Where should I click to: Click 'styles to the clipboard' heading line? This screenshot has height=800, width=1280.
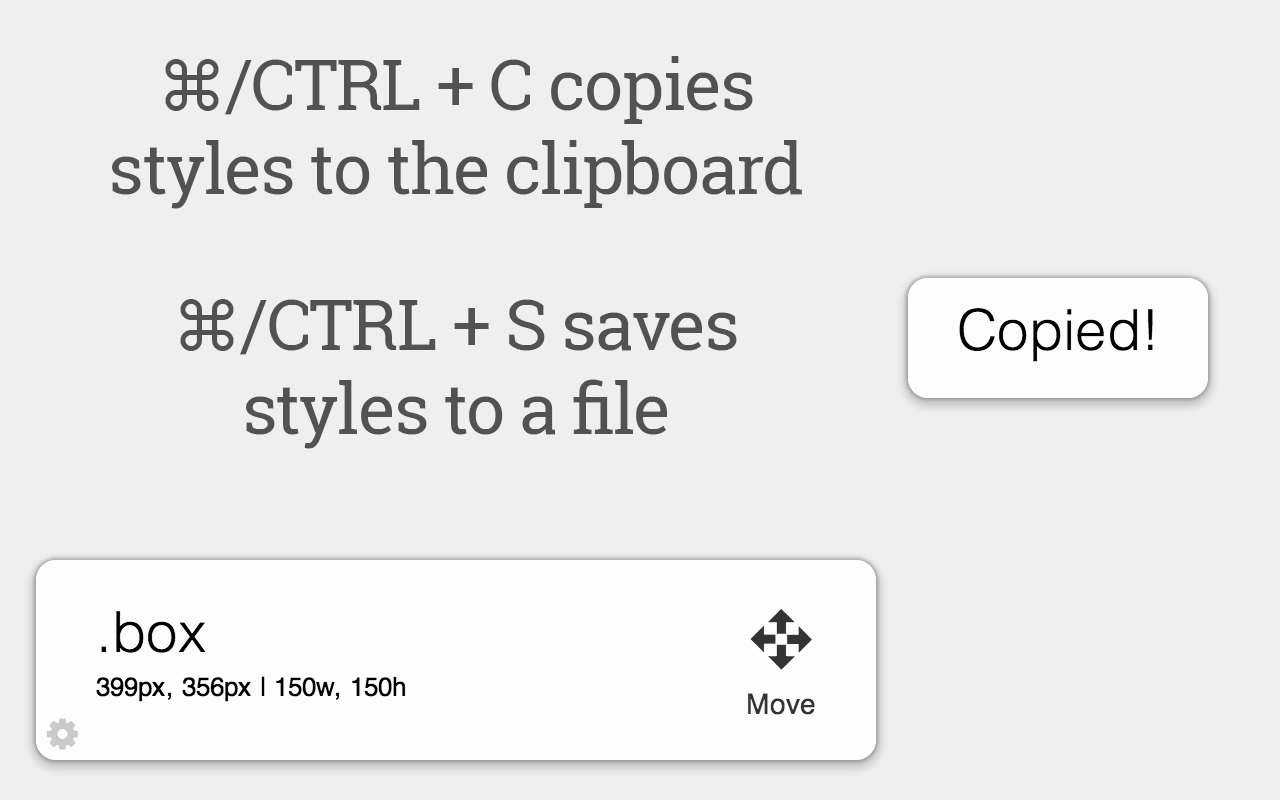(x=456, y=168)
